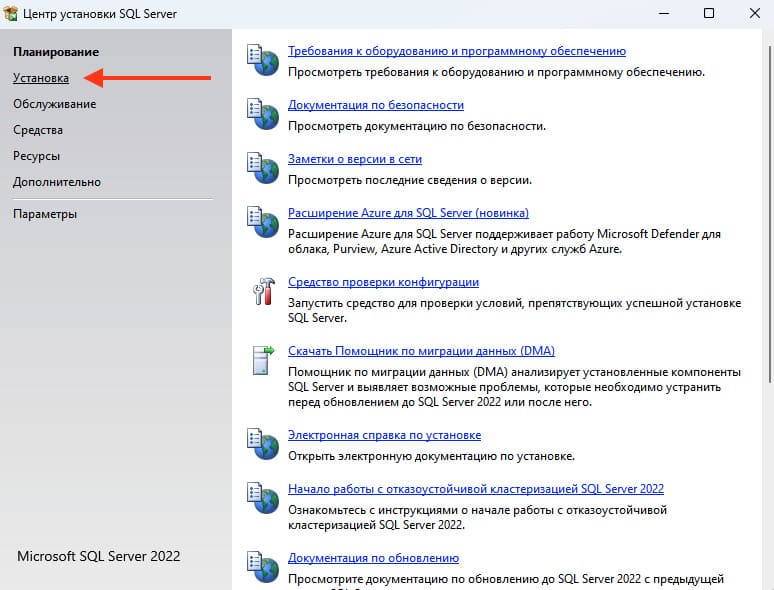Open Документация по безопасности link
This screenshot has height=590, width=774.
[x=376, y=105]
